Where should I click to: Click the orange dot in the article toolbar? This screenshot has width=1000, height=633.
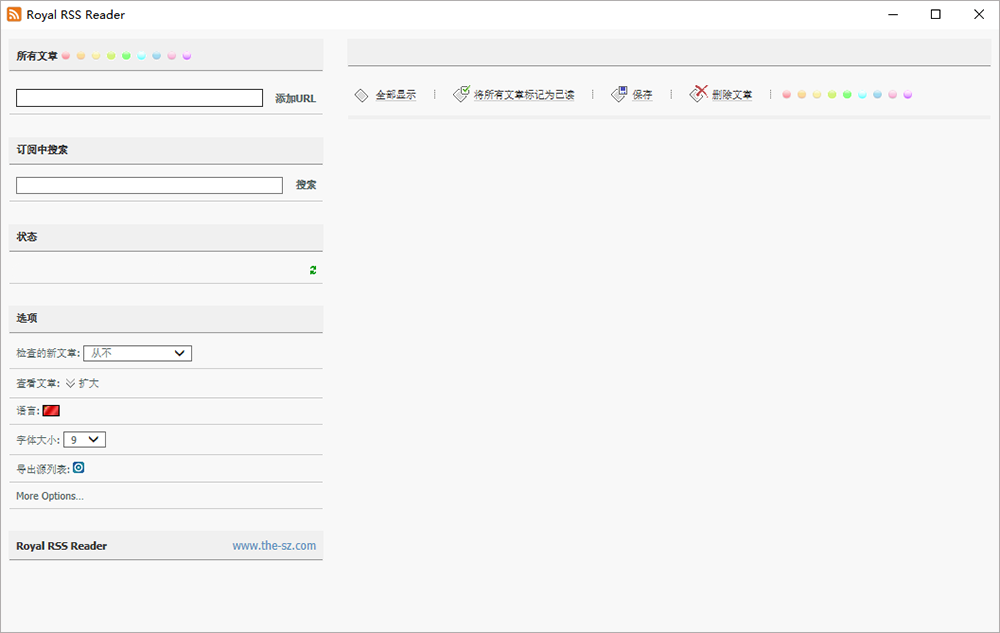802,94
